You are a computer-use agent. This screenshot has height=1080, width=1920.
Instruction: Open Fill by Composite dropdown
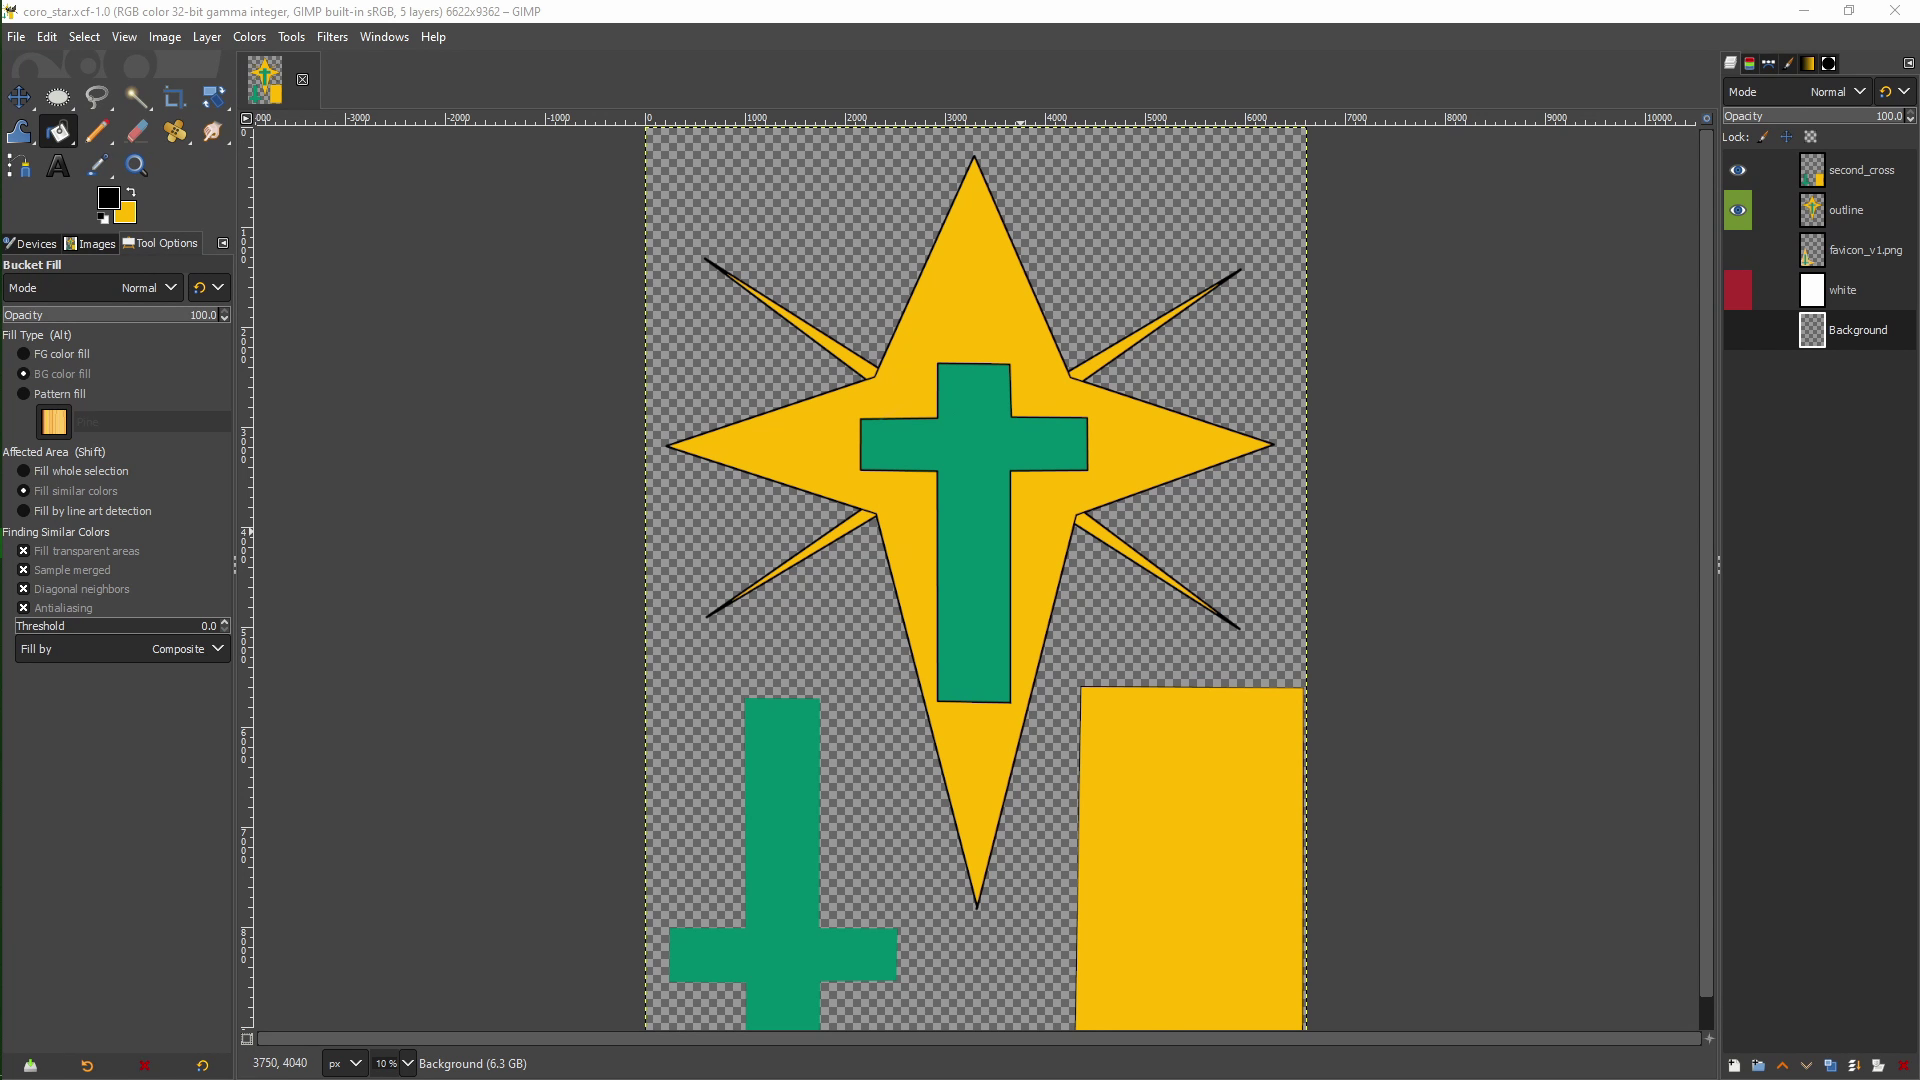123,649
